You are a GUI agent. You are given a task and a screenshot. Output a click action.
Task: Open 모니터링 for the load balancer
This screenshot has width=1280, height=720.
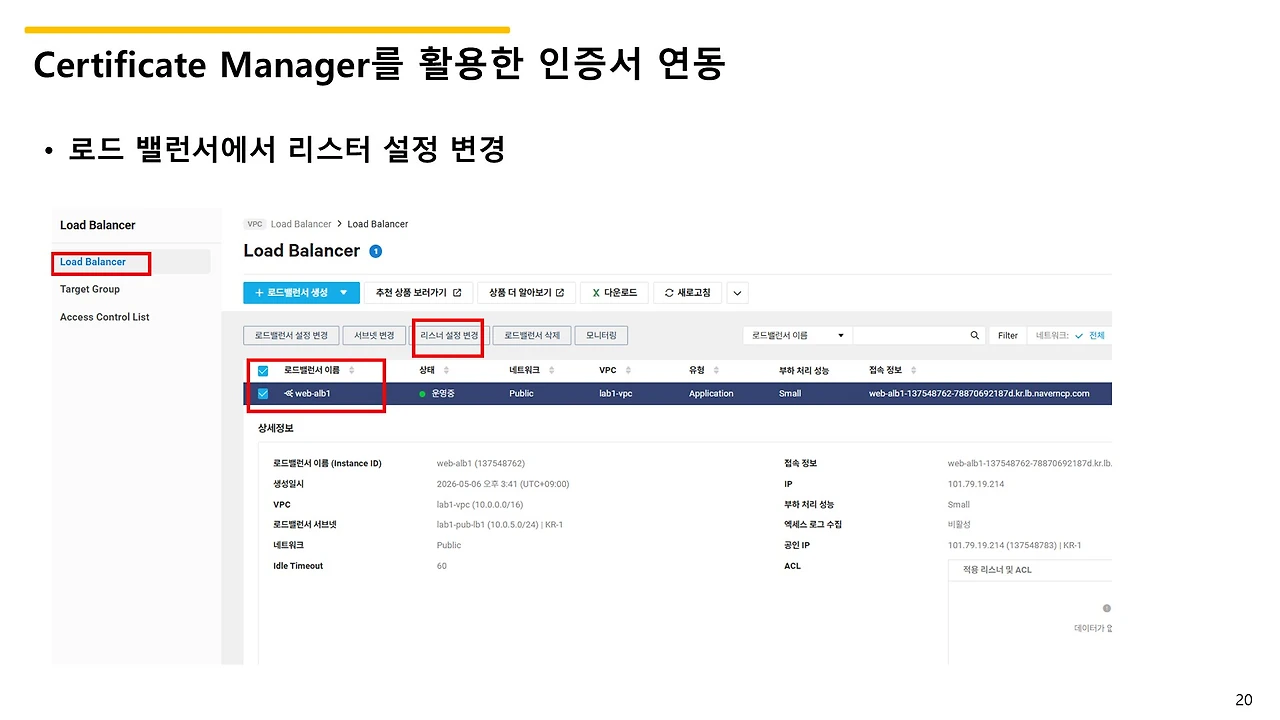point(601,336)
